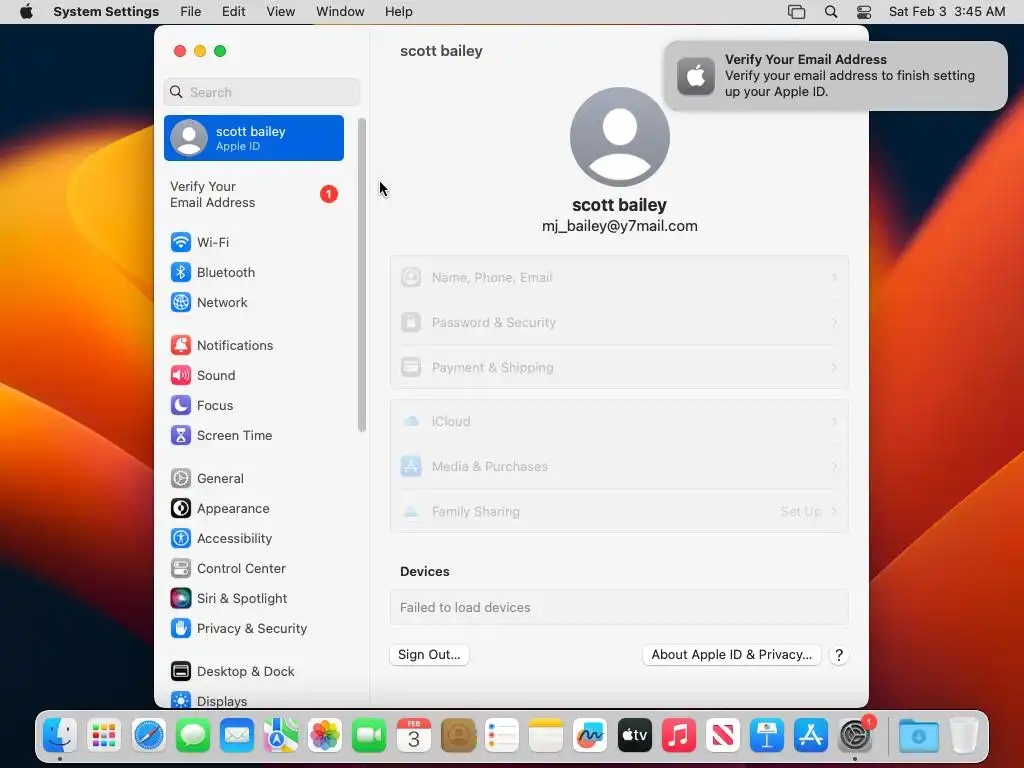Click the help question mark button

839,655
